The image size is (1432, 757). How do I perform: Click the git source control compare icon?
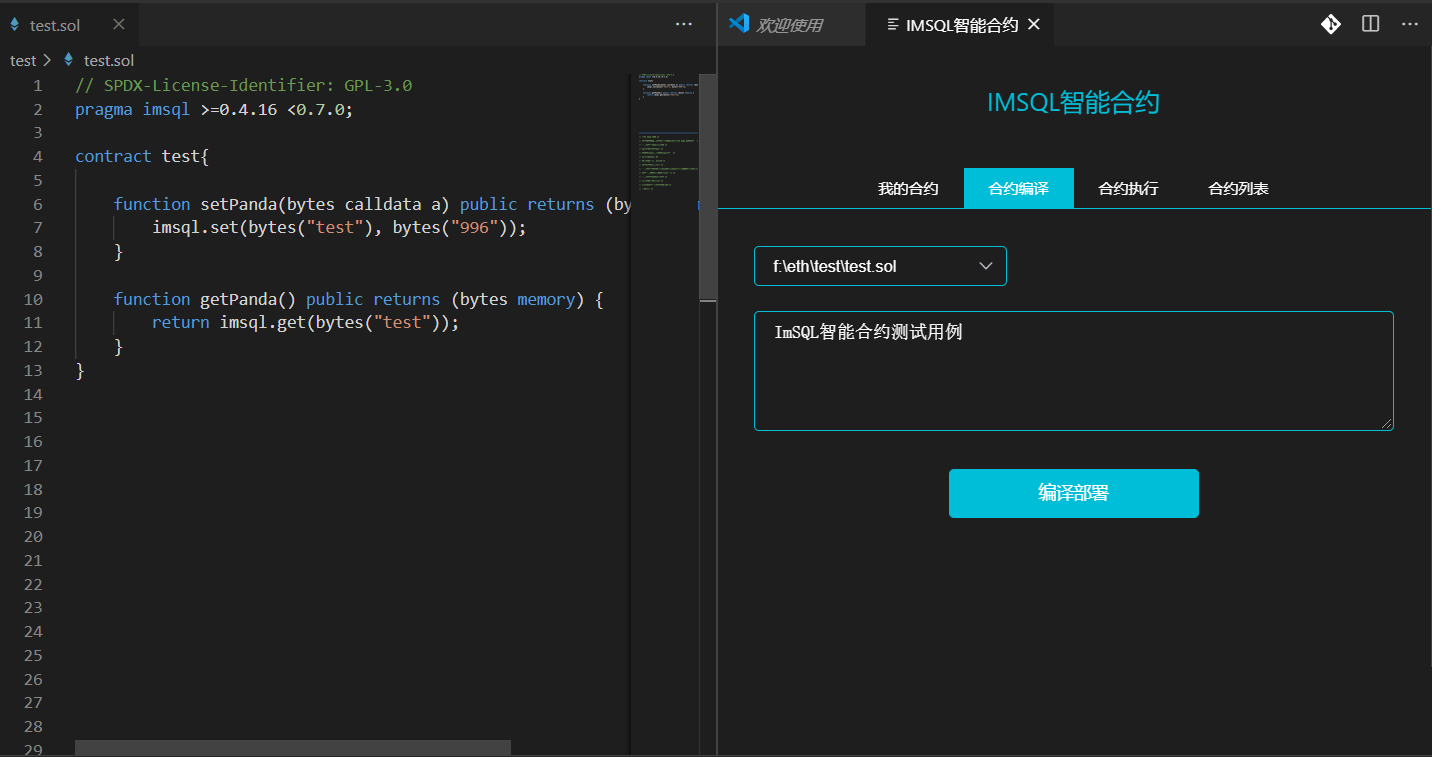coord(1330,24)
